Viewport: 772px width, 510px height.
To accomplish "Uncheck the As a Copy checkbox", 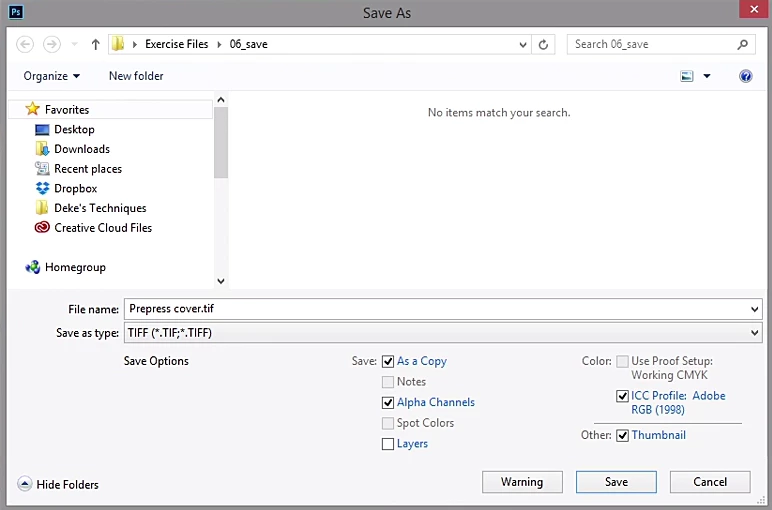I will pos(388,361).
